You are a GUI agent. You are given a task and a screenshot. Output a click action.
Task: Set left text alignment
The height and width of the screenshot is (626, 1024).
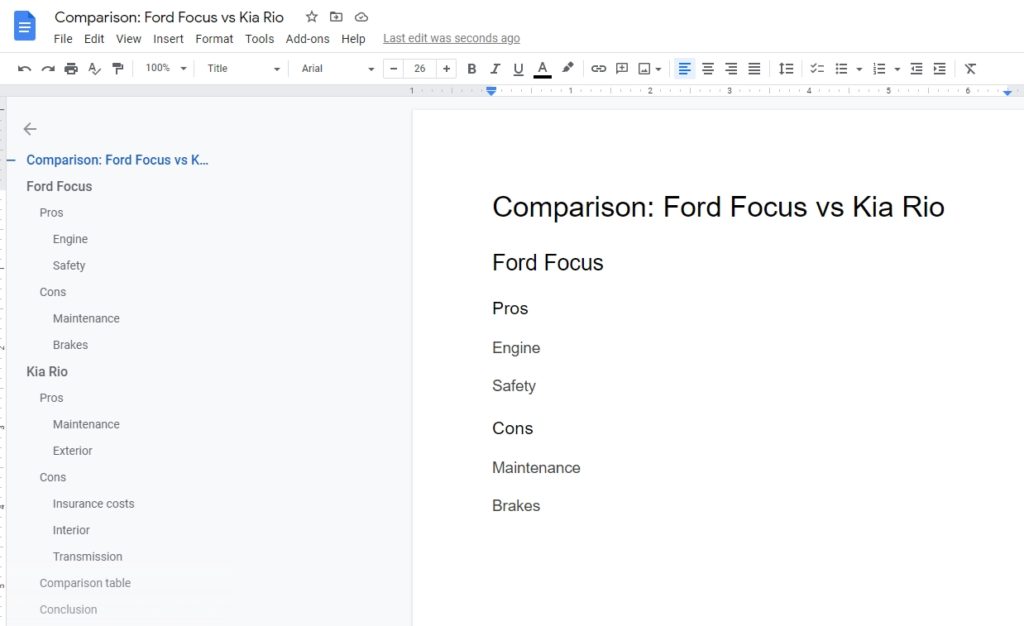click(684, 69)
